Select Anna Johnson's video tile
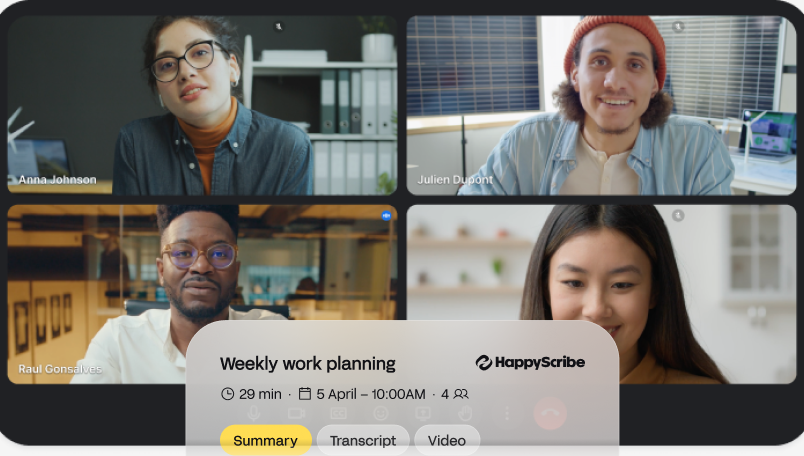Image resolution: width=804 pixels, height=456 pixels. click(x=202, y=105)
